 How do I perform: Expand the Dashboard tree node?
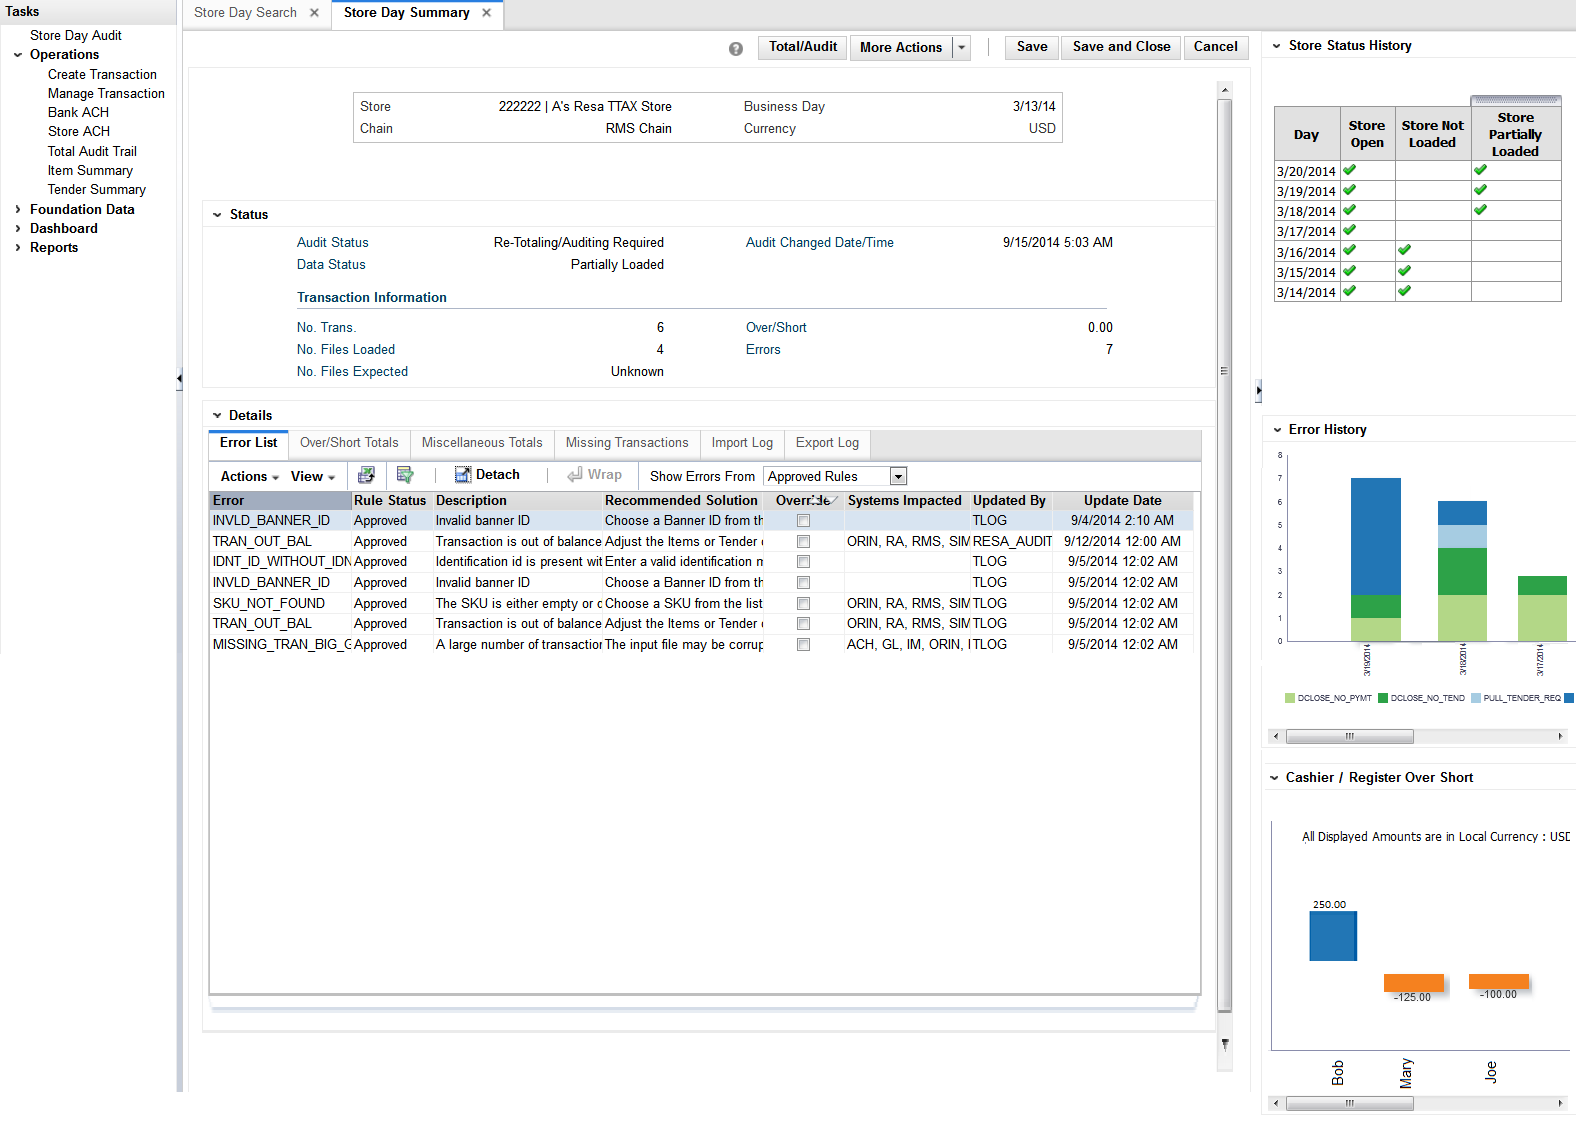point(18,229)
